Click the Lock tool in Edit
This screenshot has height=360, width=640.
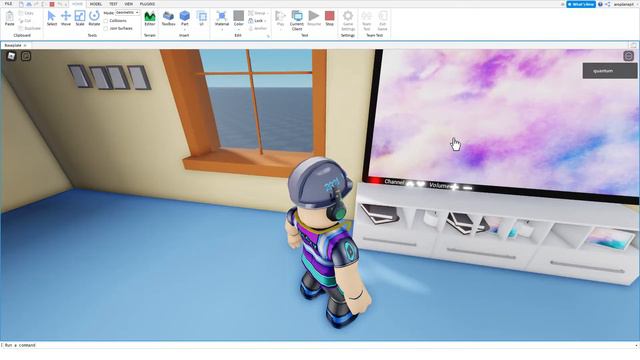257,20
